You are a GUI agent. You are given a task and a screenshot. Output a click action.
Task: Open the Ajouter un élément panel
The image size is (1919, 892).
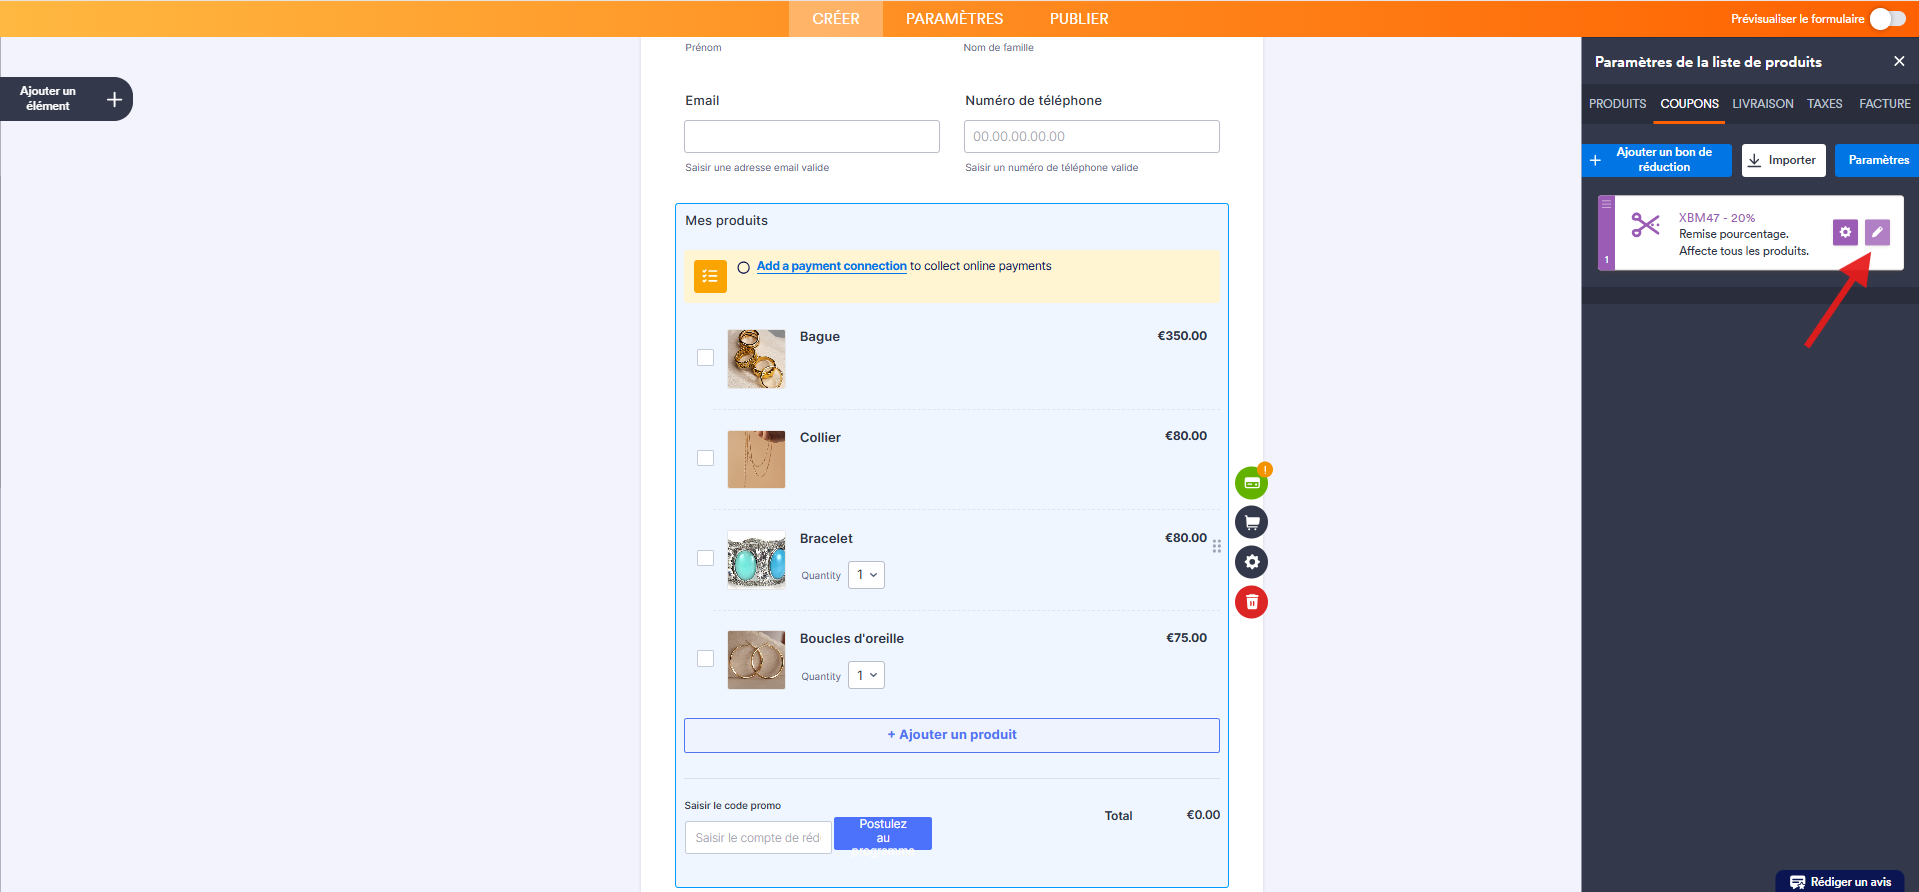click(66, 99)
